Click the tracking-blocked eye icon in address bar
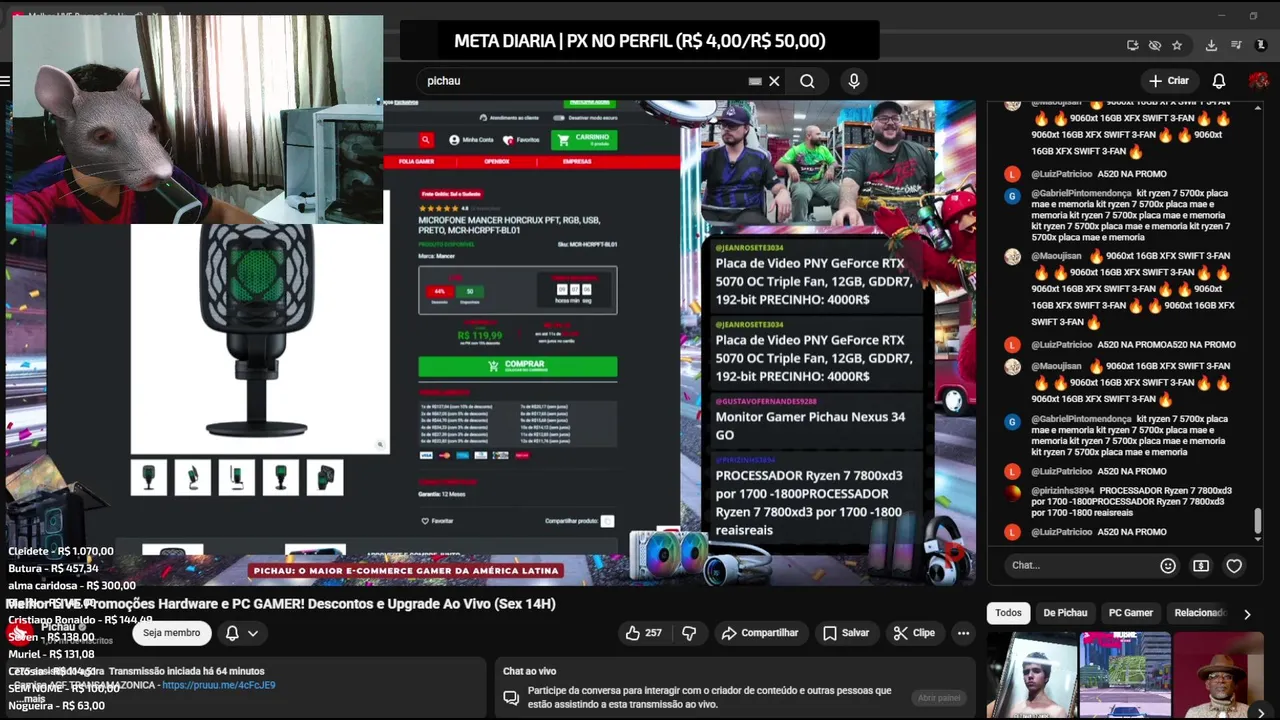1280x720 pixels. (x=1154, y=45)
